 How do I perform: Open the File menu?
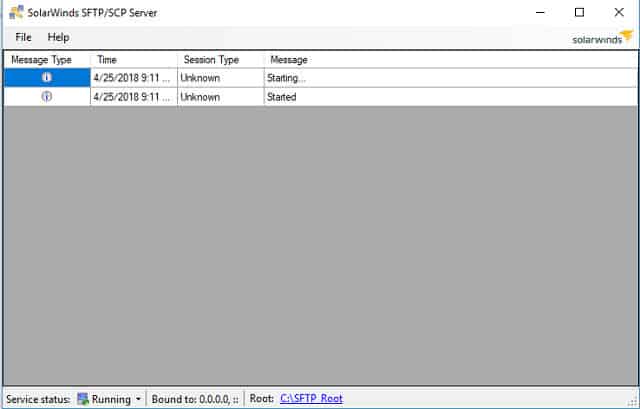pos(23,37)
